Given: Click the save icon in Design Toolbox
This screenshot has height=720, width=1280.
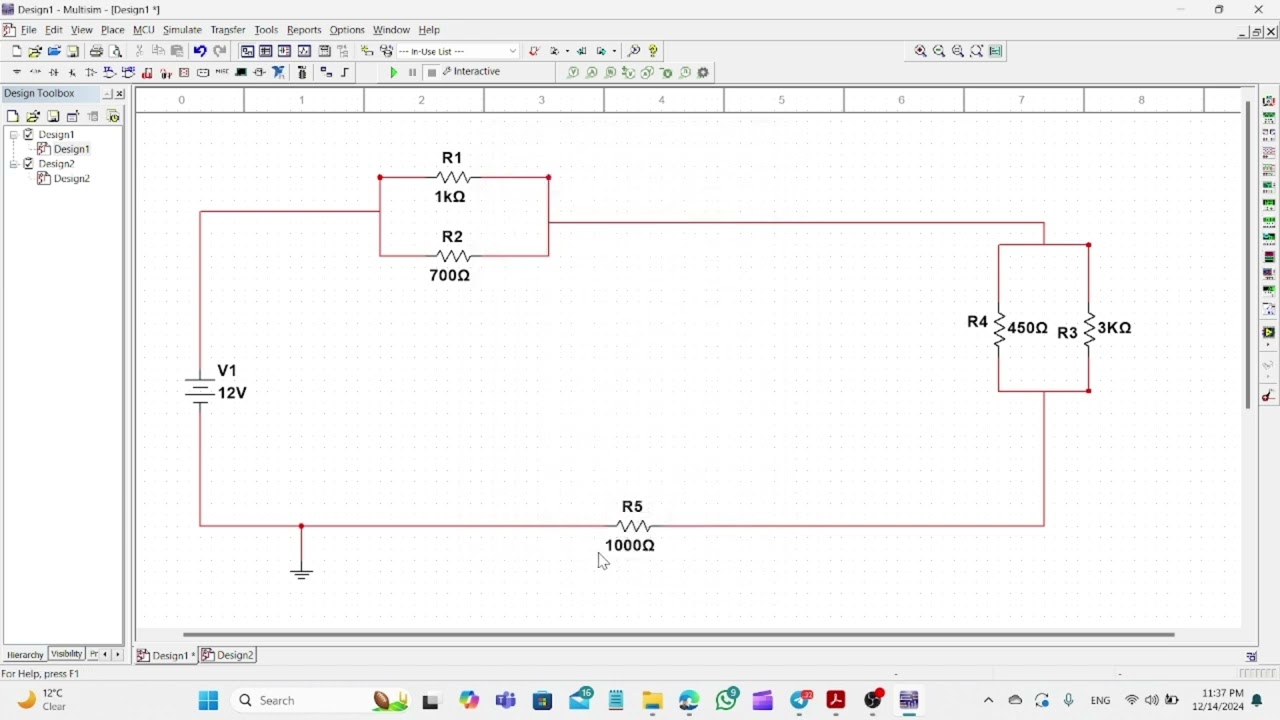Looking at the screenshot, I should pos(53,117).
